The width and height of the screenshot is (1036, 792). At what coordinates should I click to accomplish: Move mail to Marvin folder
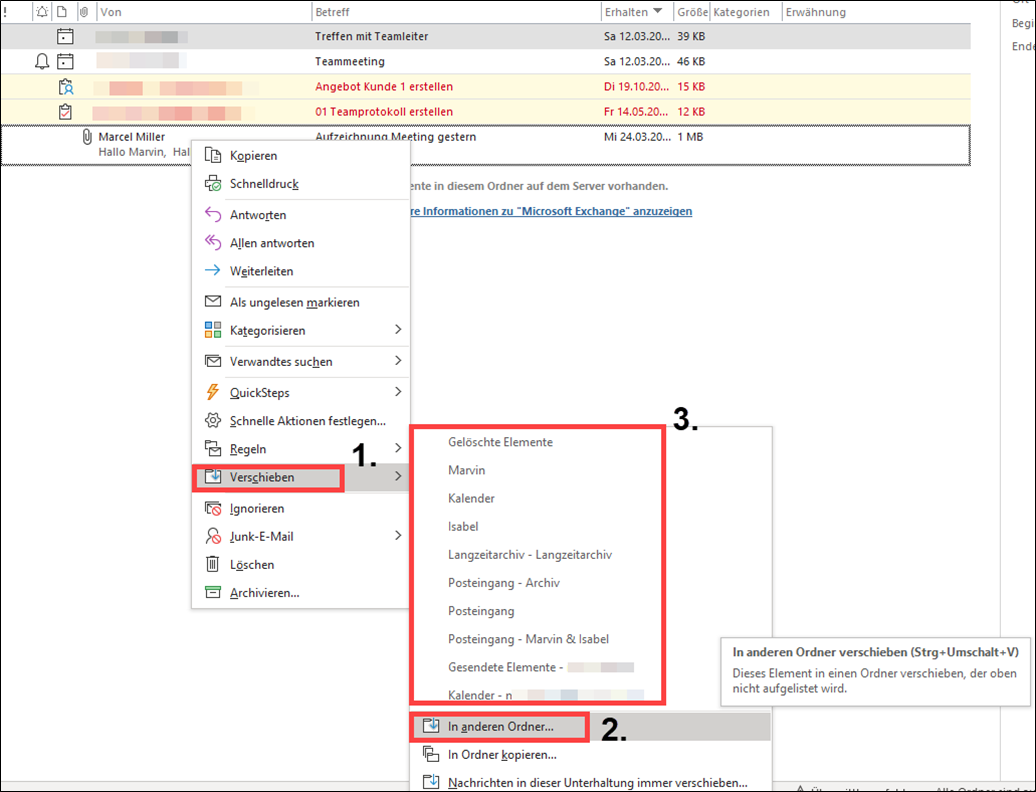pyautogui.click(x=466, y=470)
